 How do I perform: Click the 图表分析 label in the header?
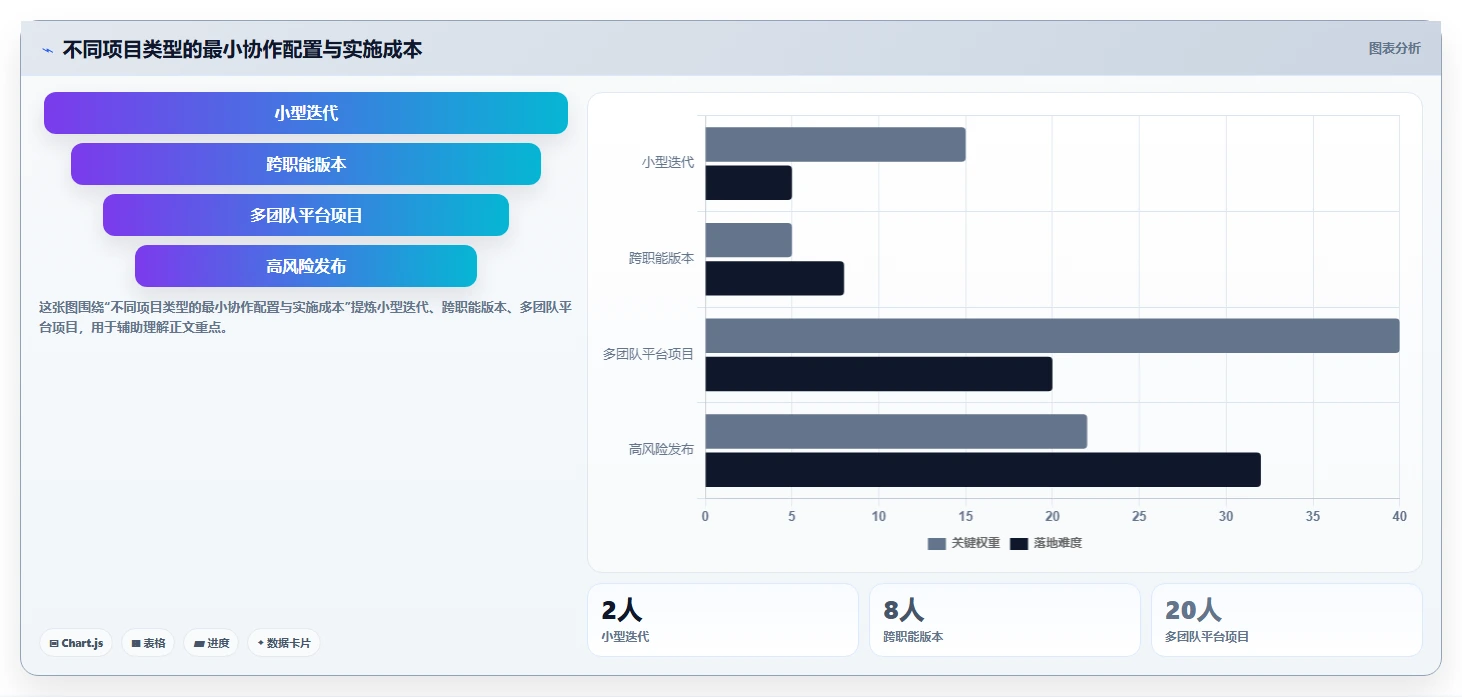click(x=1394, y=48)
